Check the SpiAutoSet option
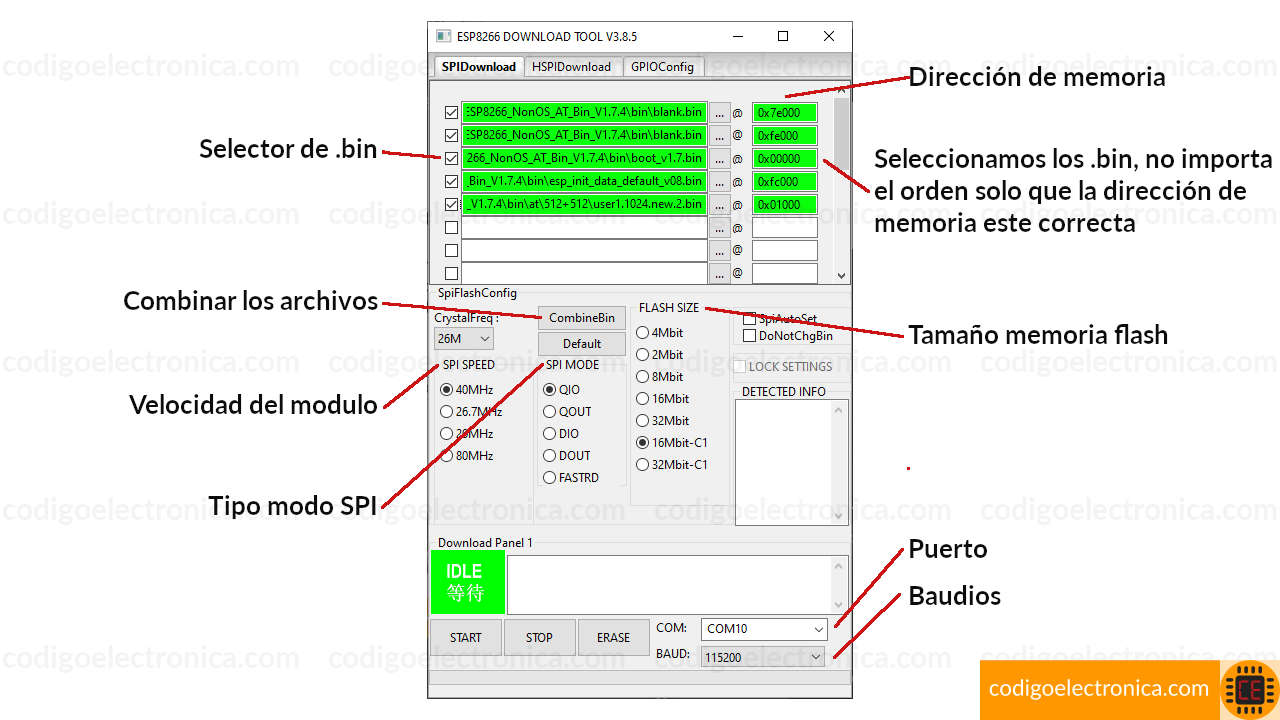The width and height of the screenshot is (1280, 720). tap(749, 319)
